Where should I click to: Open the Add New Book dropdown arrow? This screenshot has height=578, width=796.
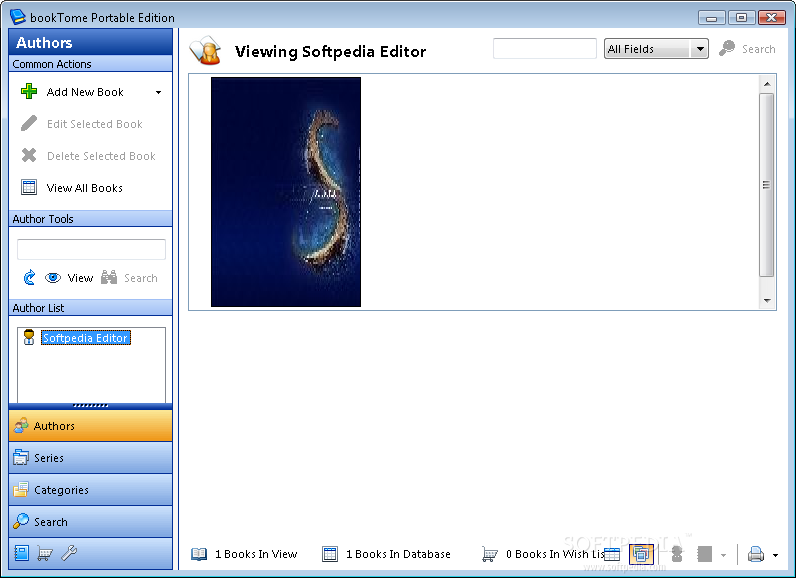[158, 92]
